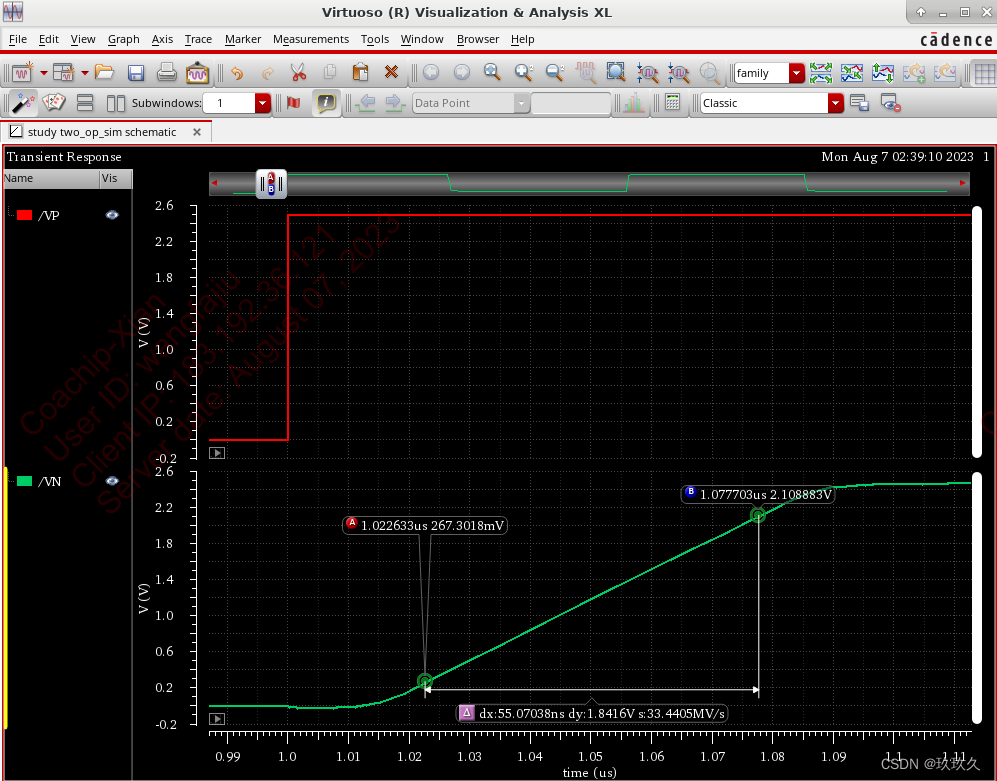Click marker B label on VN waveform
Screen dimensions: 997x781
[758, 494]
